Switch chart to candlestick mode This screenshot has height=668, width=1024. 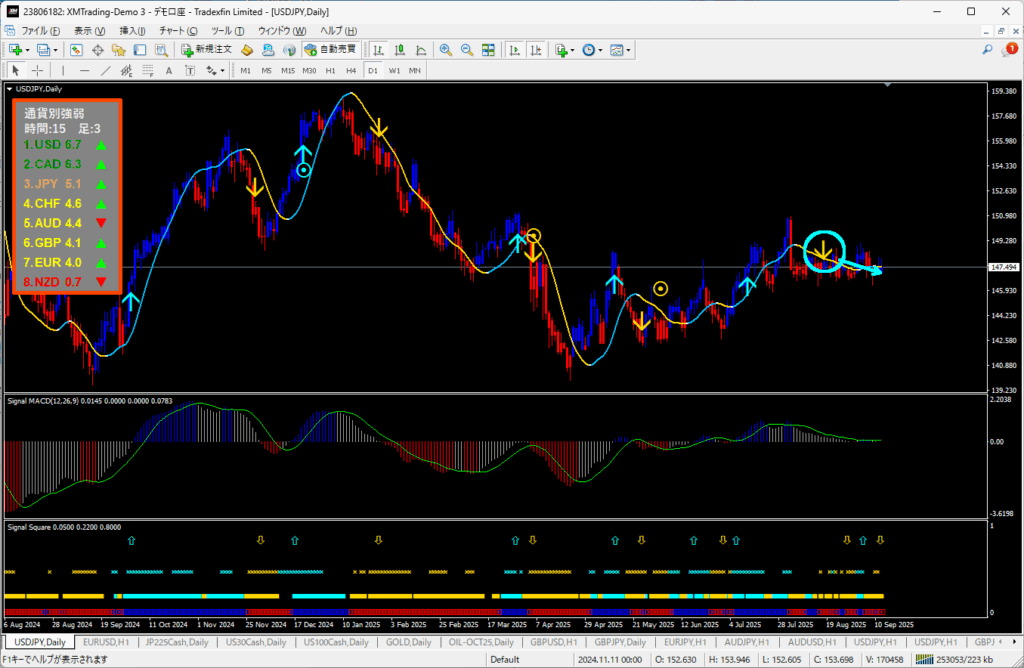click(400, 50)
